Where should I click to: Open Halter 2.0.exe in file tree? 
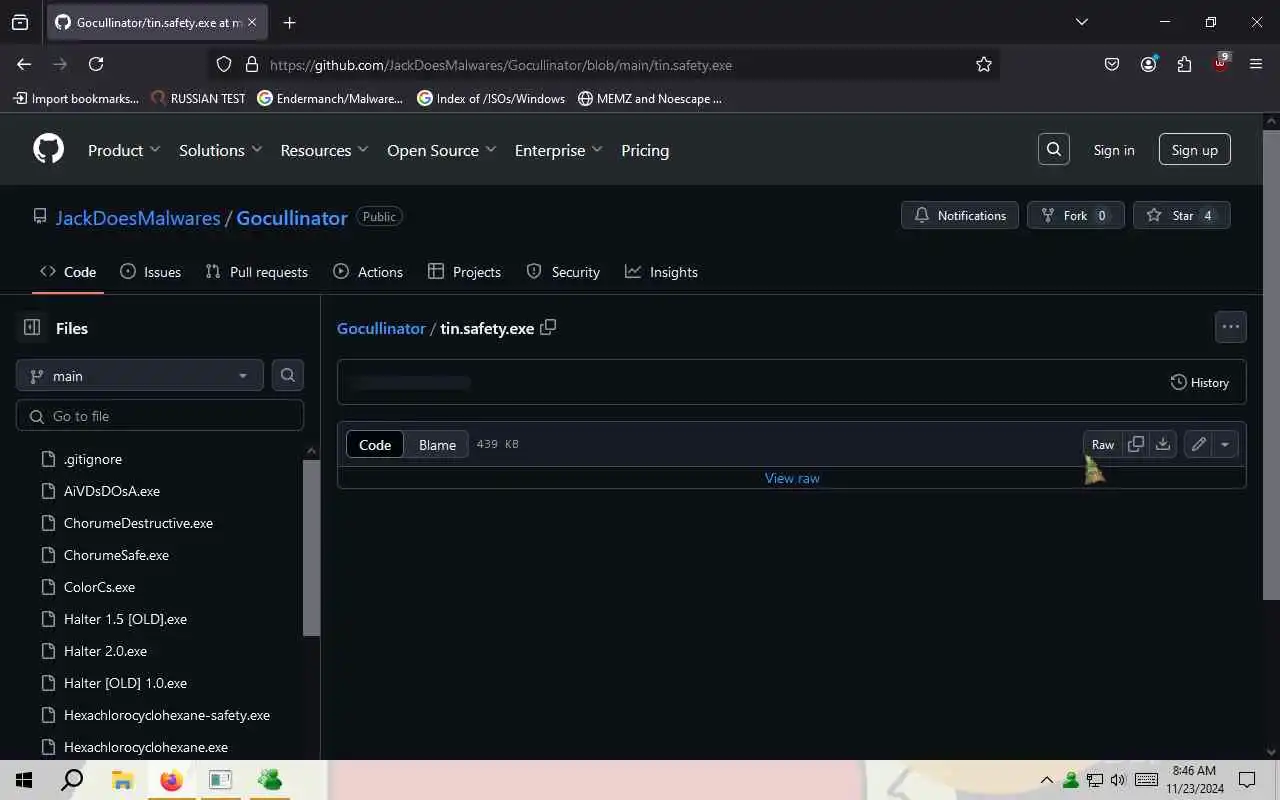tap(105, 651)
